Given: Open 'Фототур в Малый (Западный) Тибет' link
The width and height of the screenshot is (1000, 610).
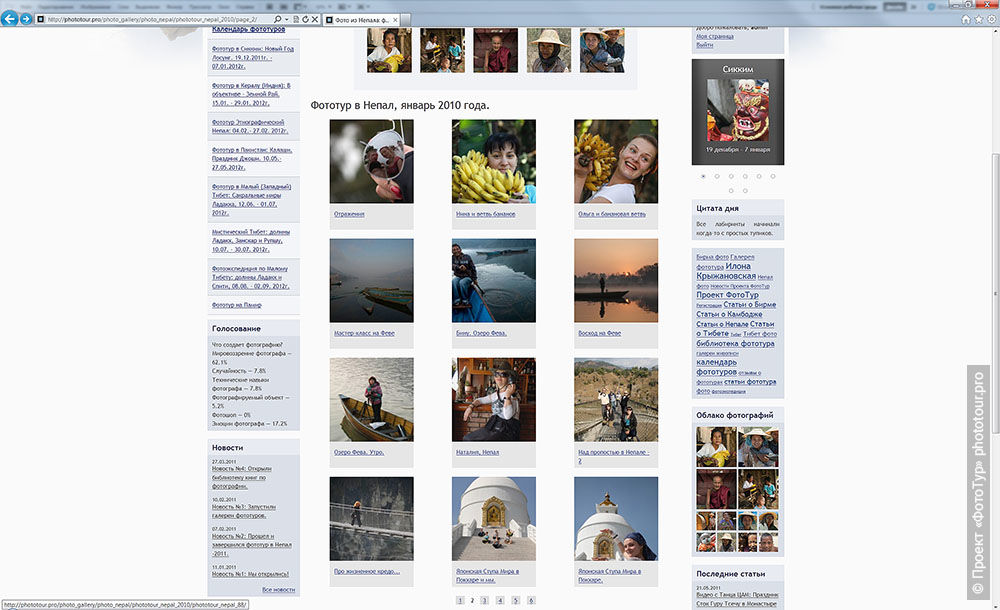Looking at the screenshot, I should click(x=251, y=200).
